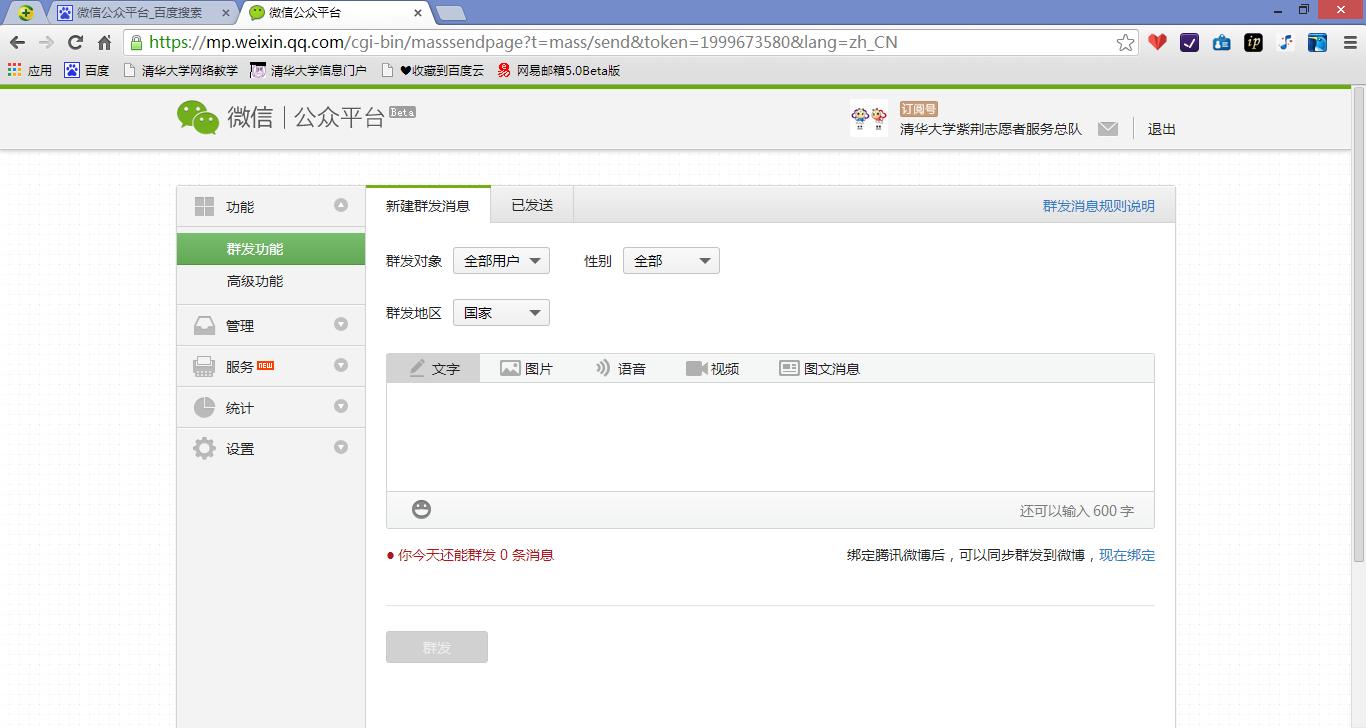Select the 文字 text message tab
Screen dimensions: 1366x728
[433, 367]
